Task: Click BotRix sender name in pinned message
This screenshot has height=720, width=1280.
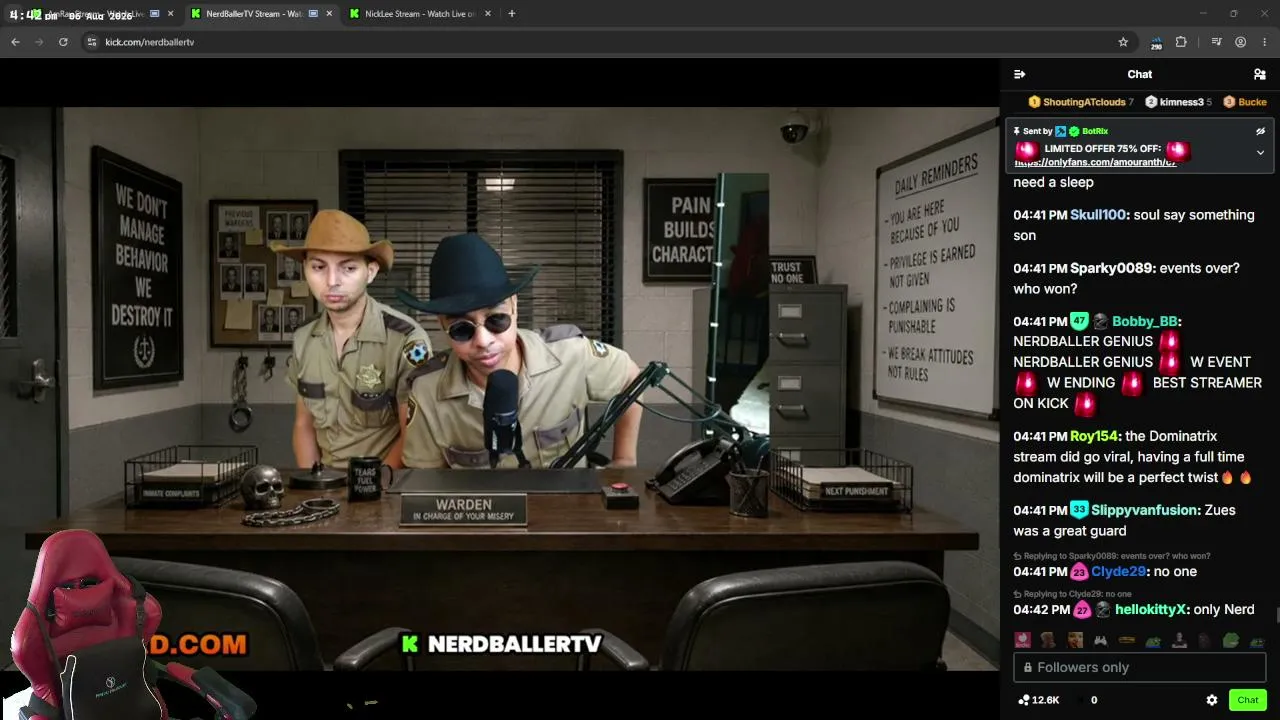Action: click(x=1095, y=131)
